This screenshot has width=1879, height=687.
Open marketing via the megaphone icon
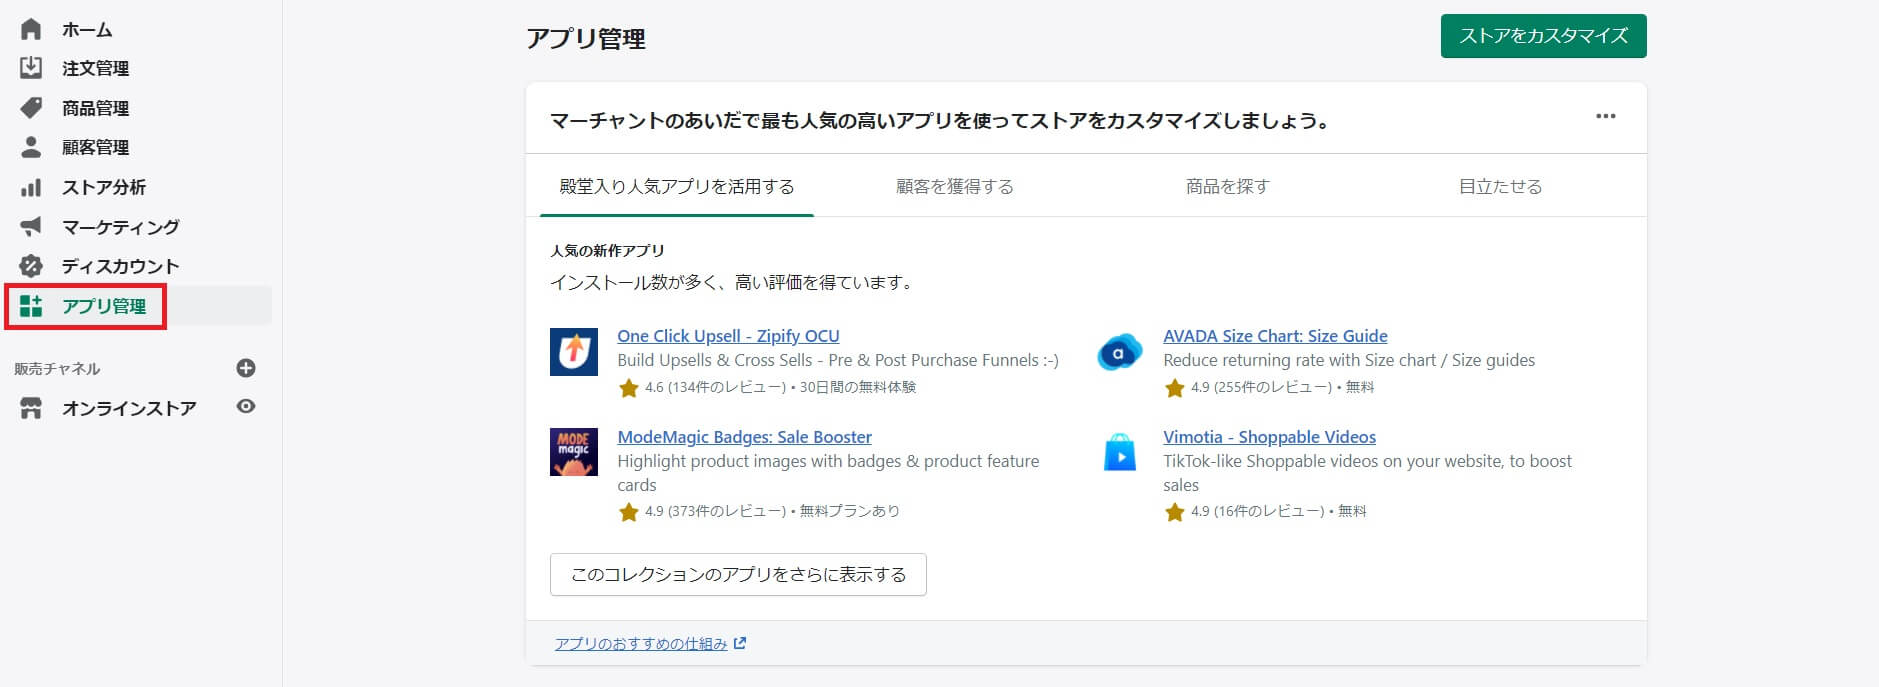pyautogui.click(x=31, y=227)
